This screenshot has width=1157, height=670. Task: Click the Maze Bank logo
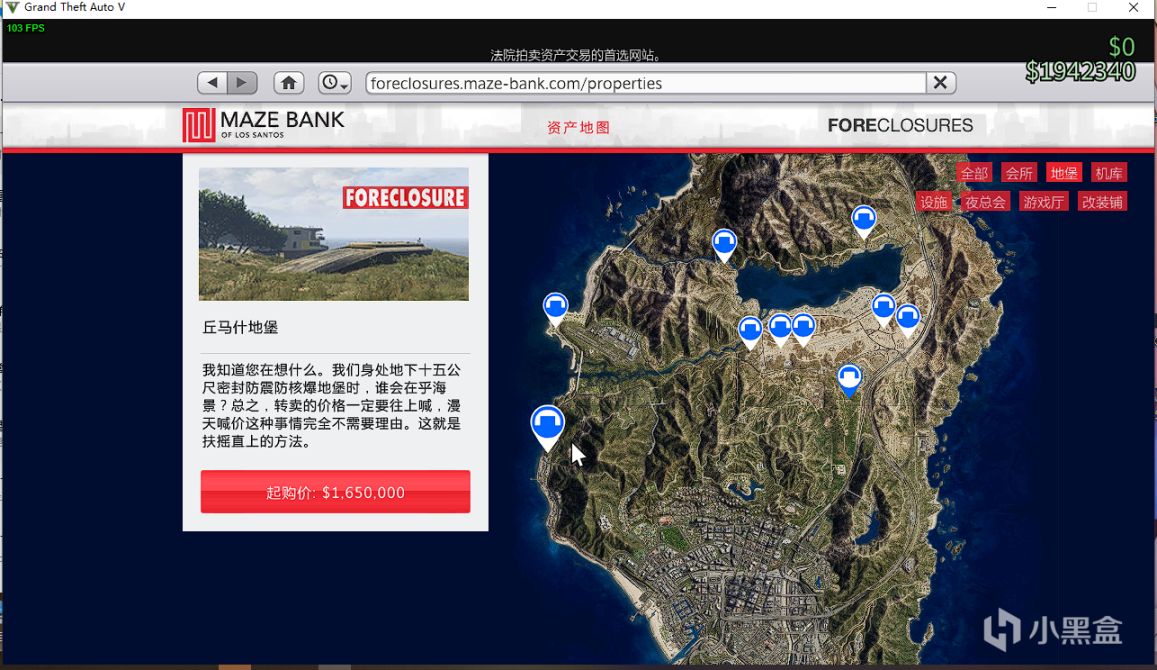(263, 125)
